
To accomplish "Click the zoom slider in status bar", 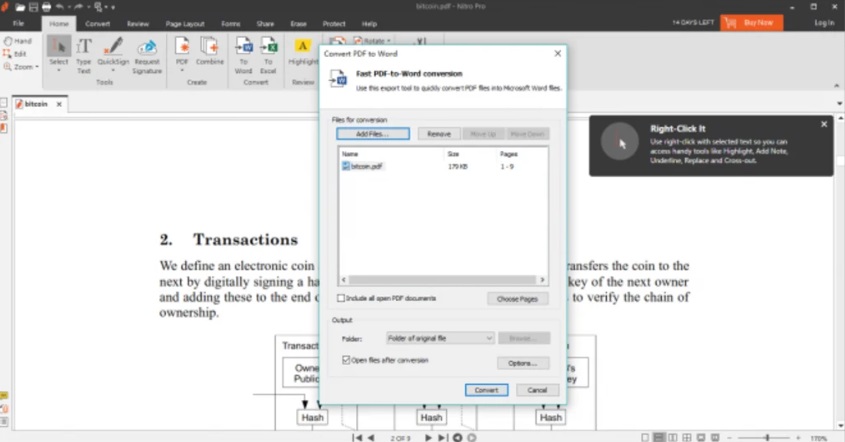I will tap(766, 437).
